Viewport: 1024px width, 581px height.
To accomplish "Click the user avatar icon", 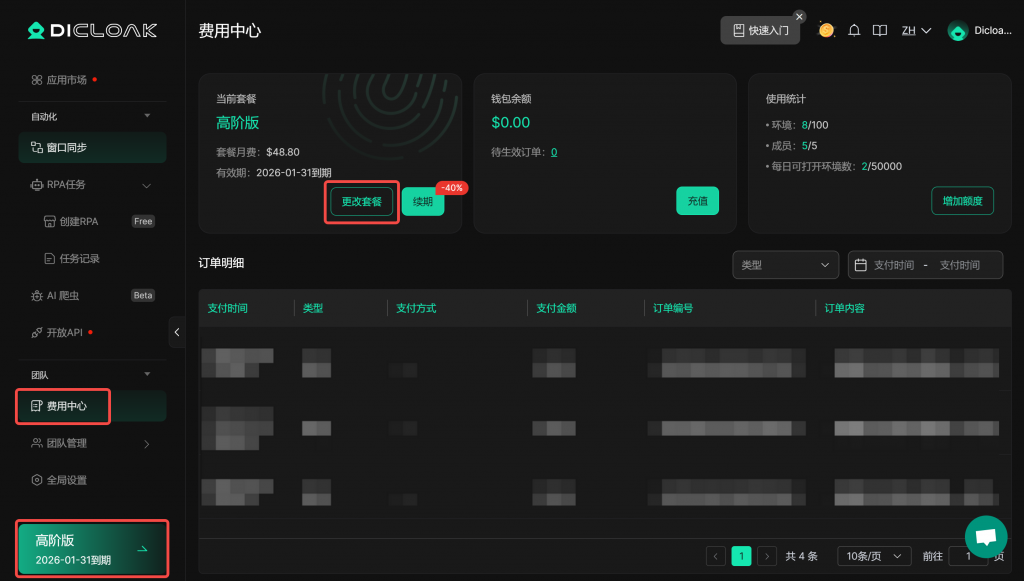I will (957, 31).
